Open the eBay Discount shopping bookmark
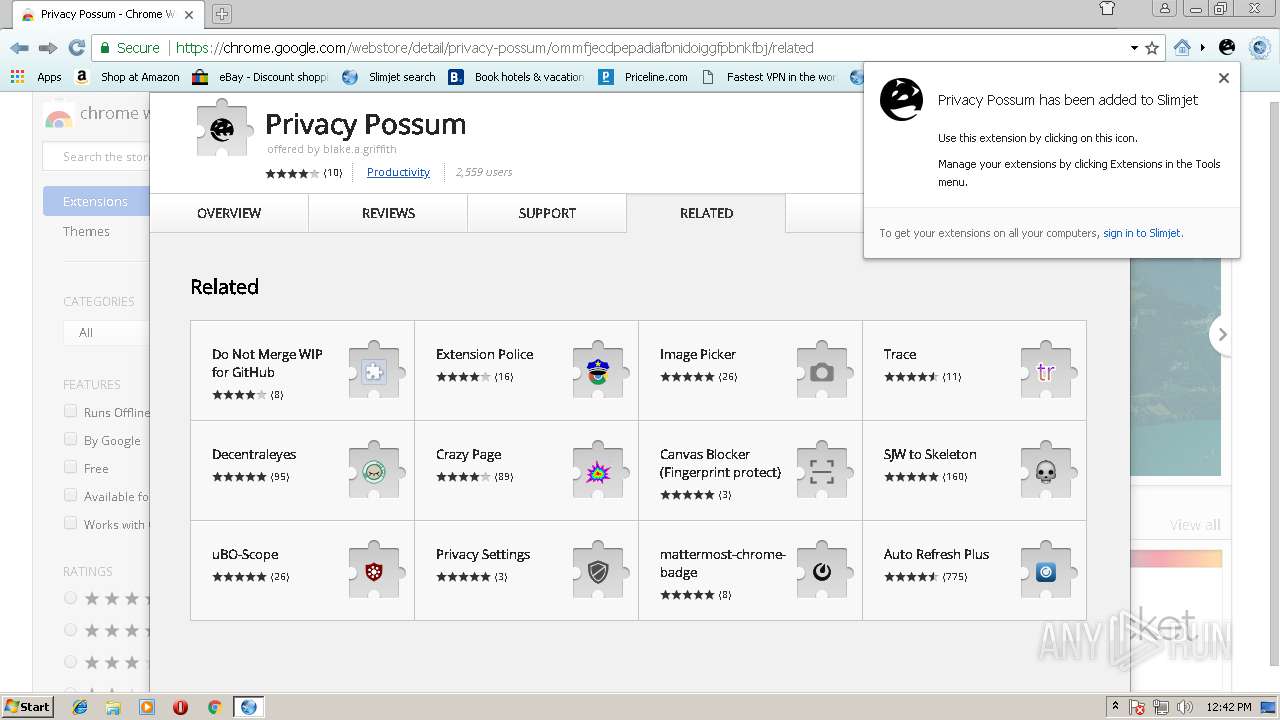This screenshot has width=1280, height=720. [x=260, y=77]
